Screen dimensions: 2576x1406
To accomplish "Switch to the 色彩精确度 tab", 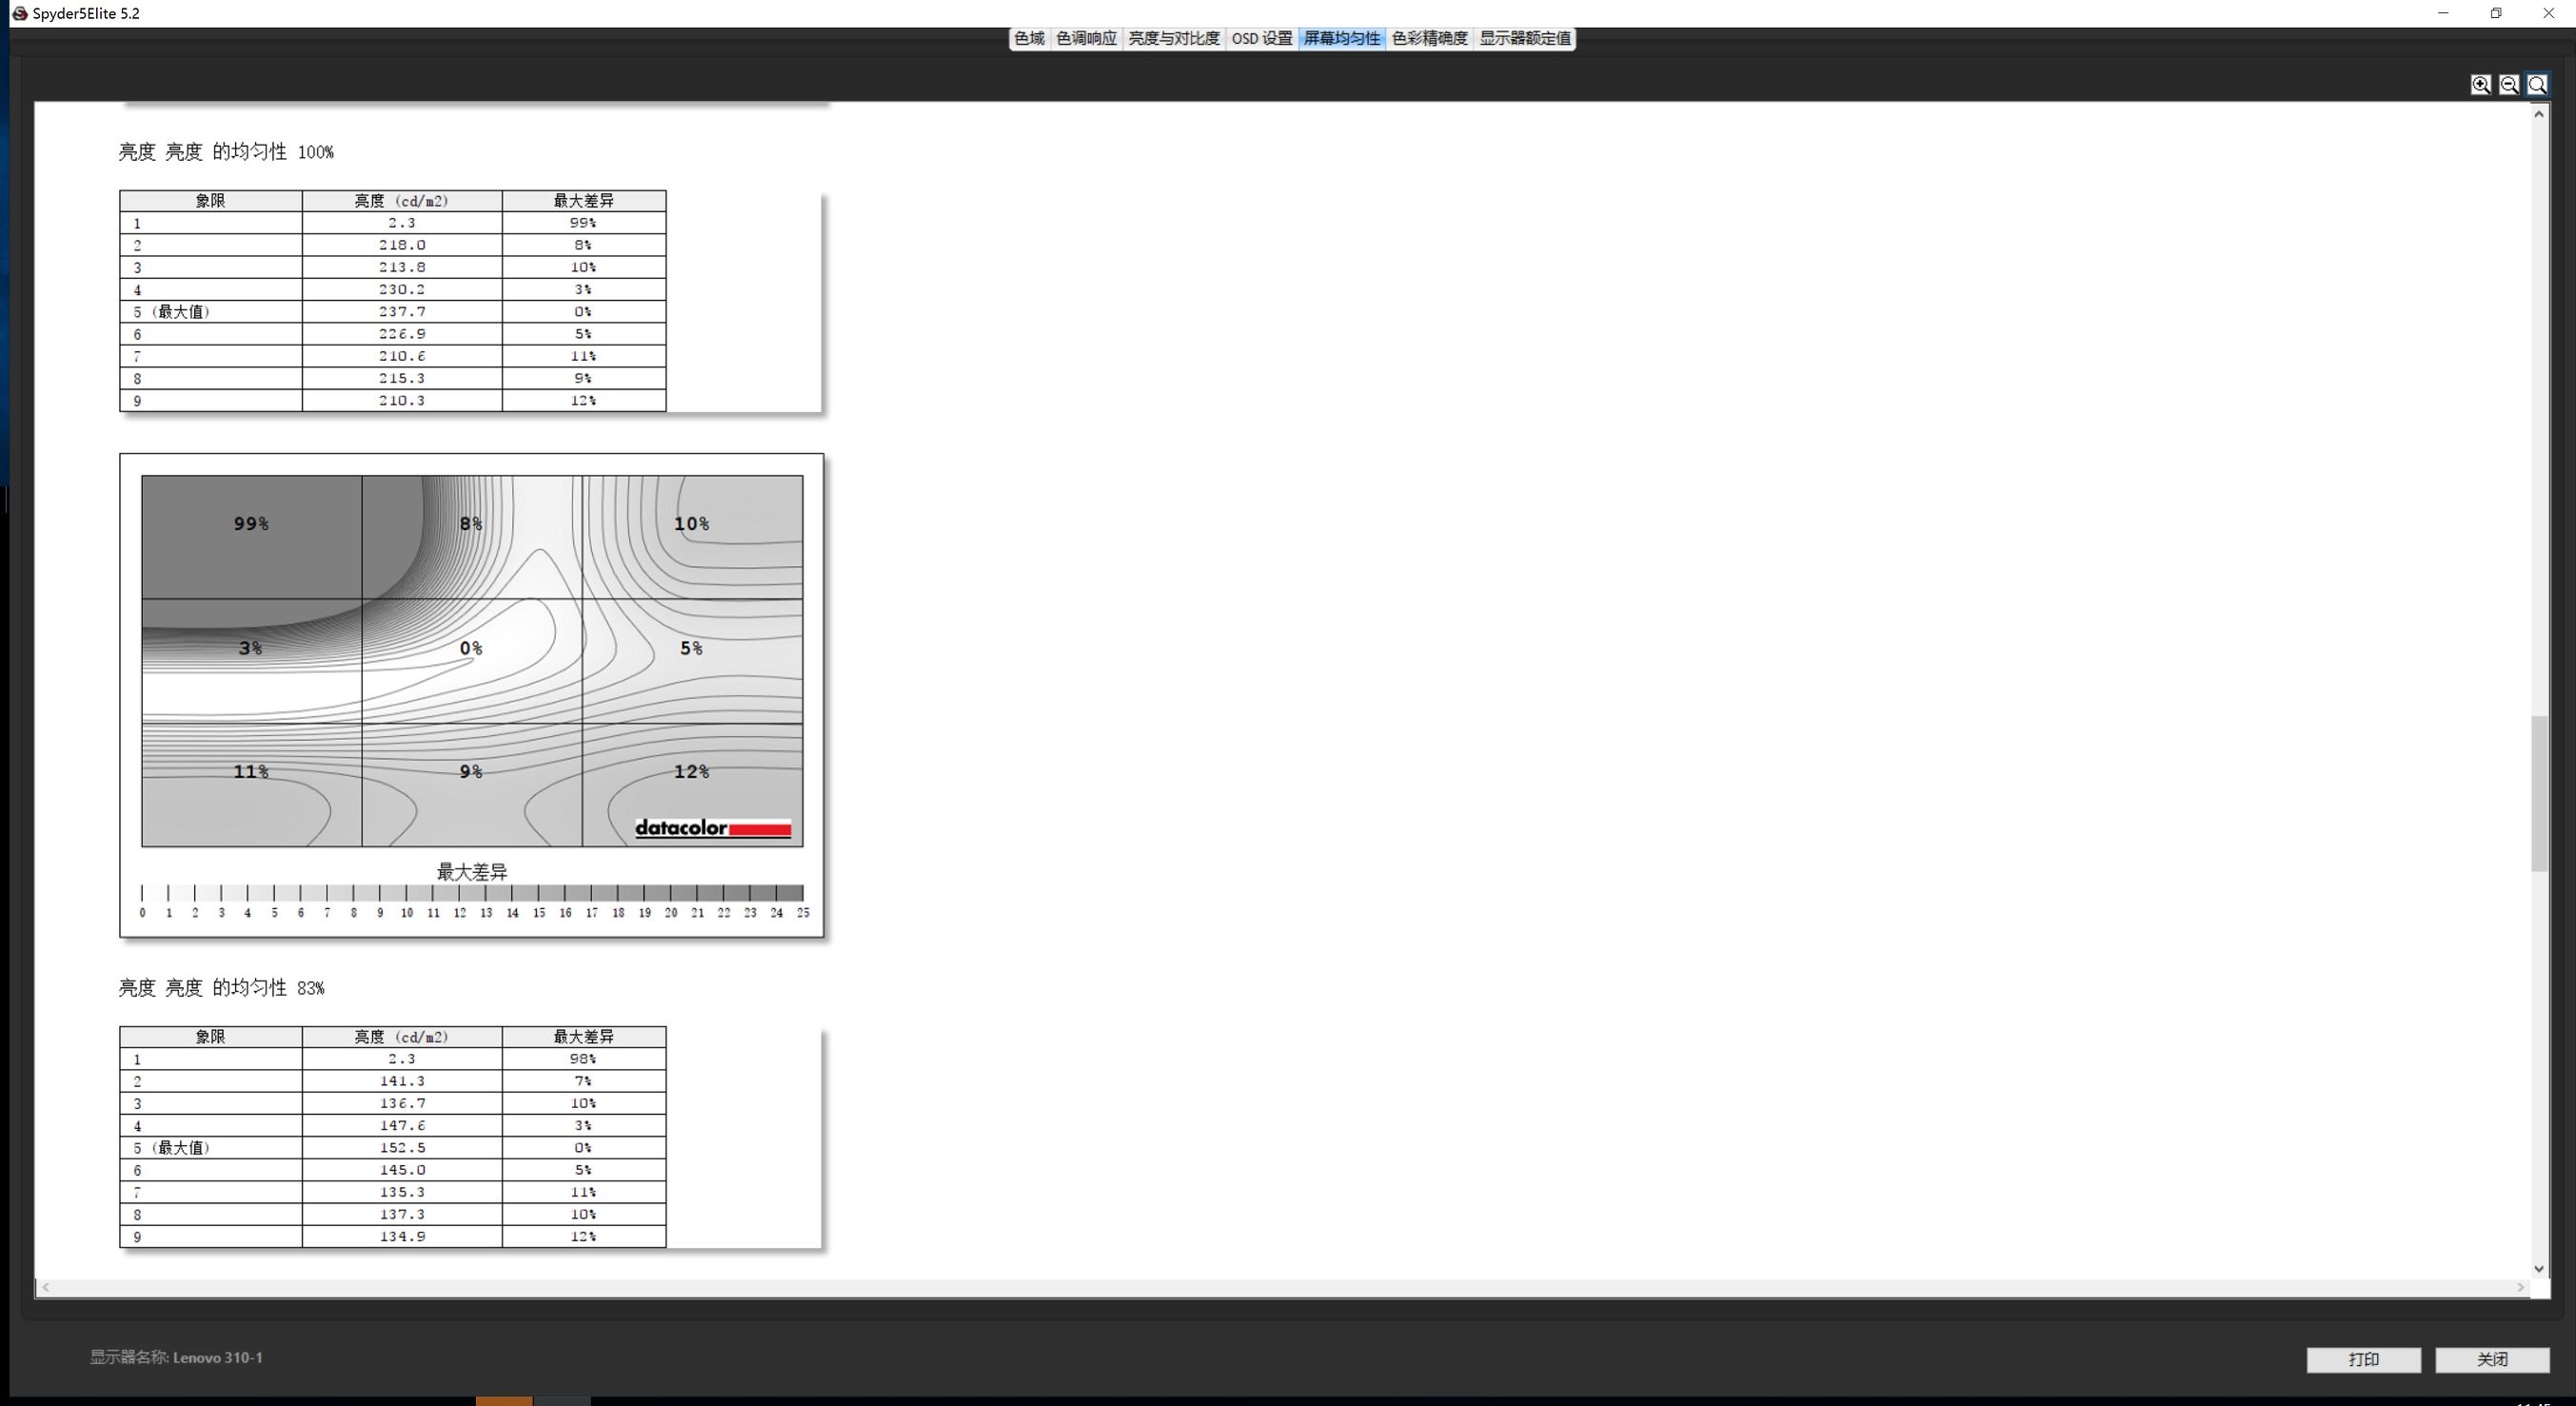I will pos(1429,38).
